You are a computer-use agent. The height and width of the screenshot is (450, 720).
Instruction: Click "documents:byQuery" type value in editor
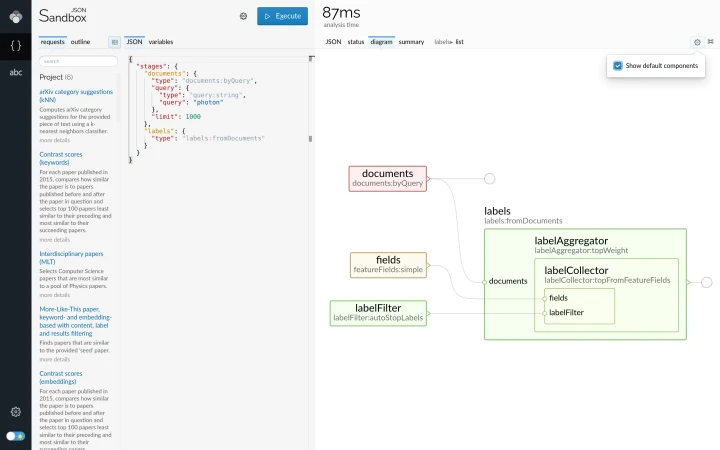coord(219,81)
